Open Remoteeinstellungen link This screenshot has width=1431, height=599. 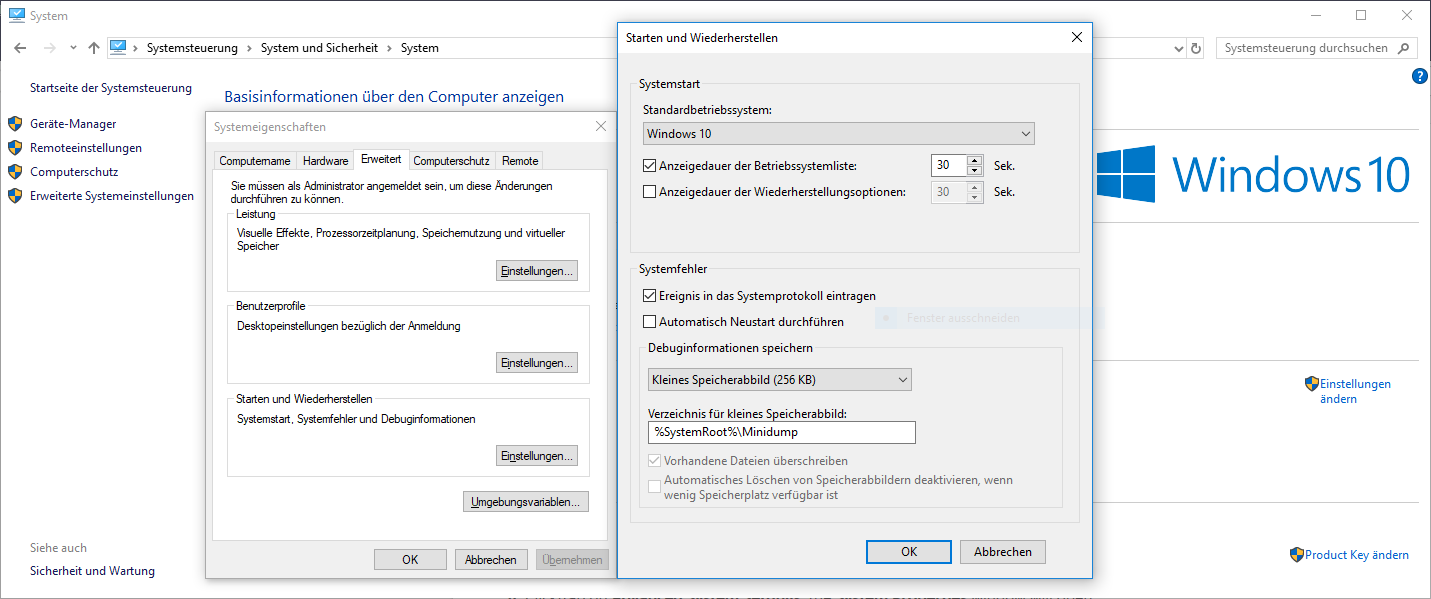click(x=86, y=148)
